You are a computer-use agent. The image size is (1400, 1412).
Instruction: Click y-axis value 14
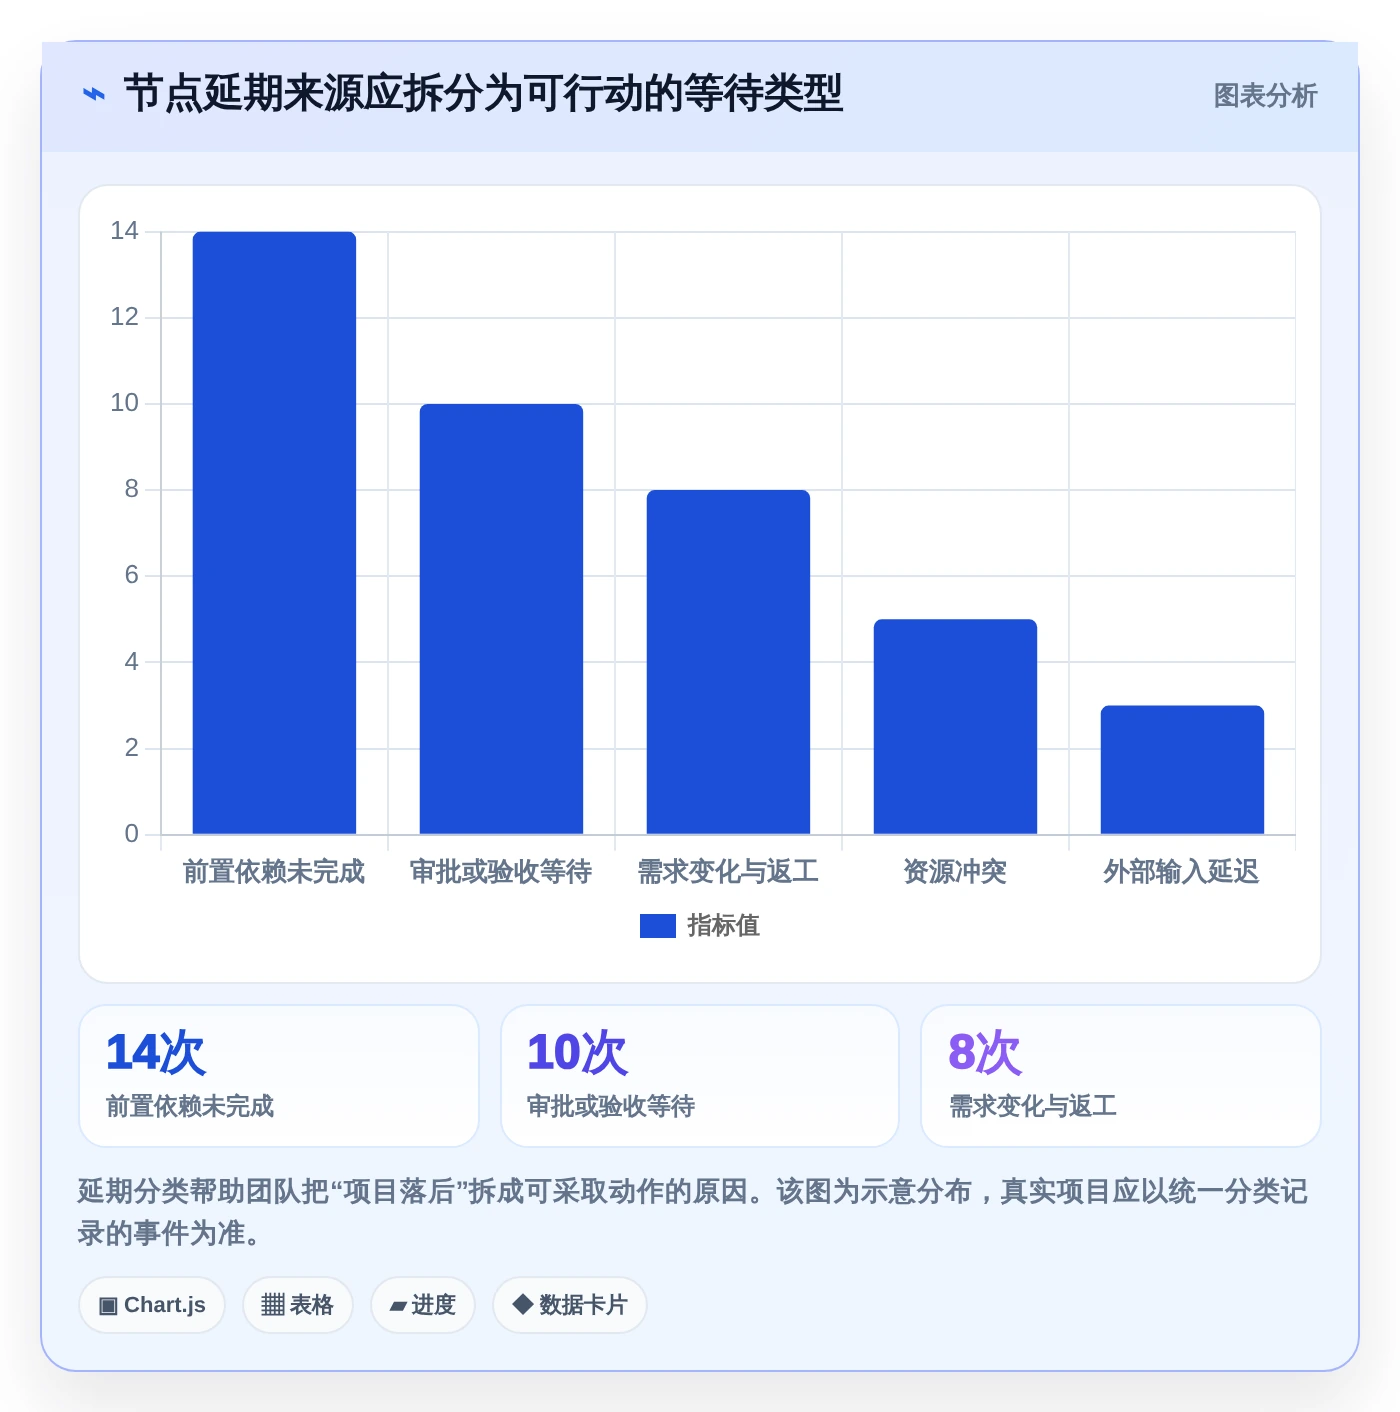point(124,231)
